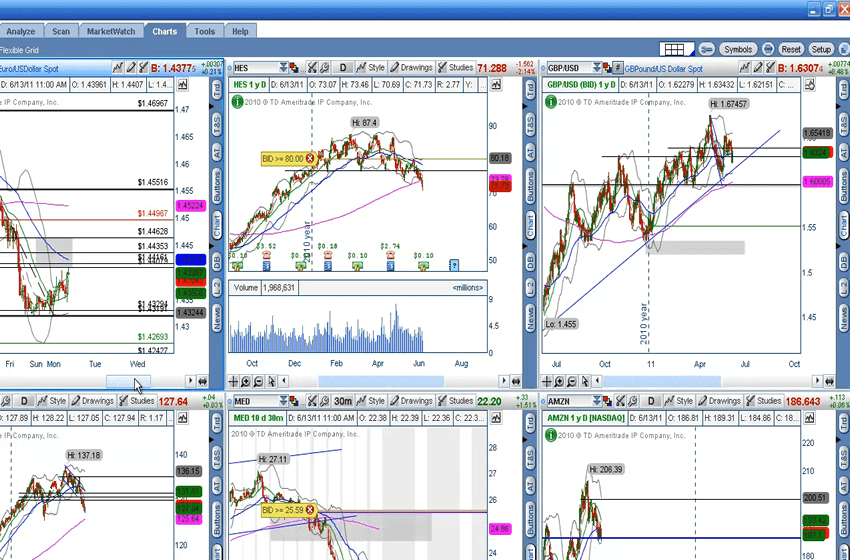850x560 pixels.
Task: Open the MED symbol dropdown arrow
Action: click(283, 401)
